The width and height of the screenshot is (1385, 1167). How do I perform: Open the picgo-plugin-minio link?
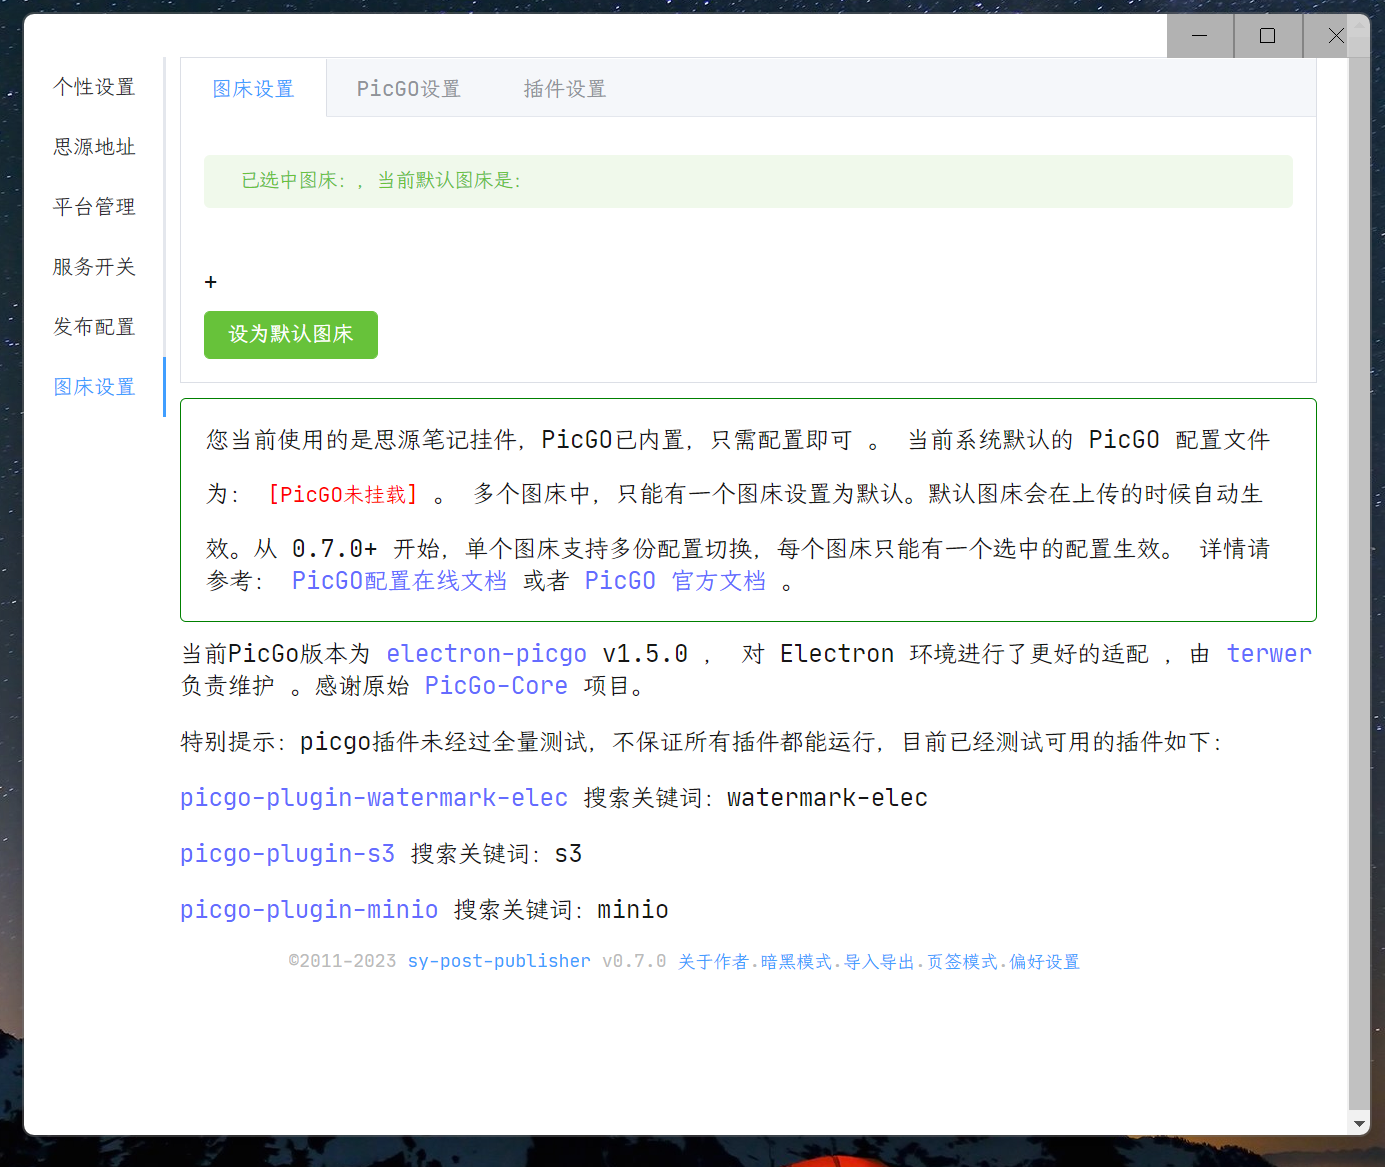click(308, 910)
